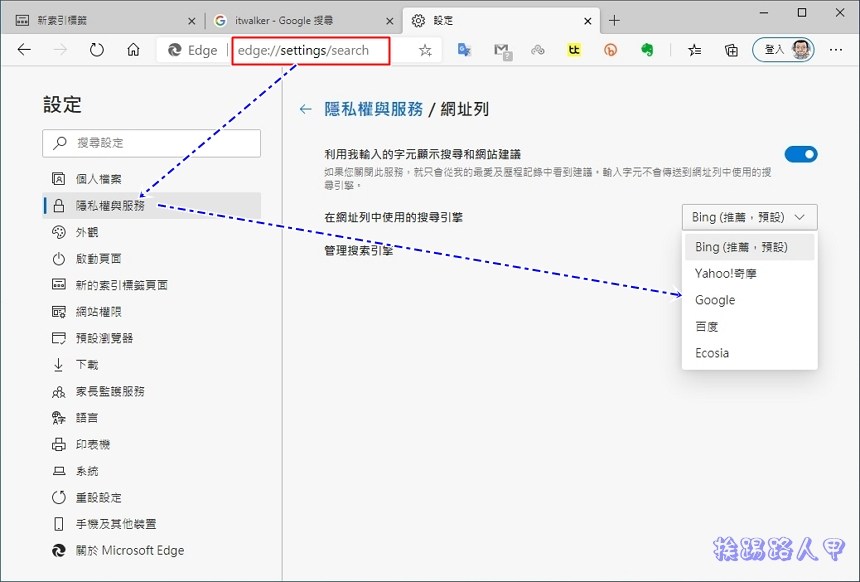Click the browser refresh button
The width and height of the screenshot is (860, 582).
click(x=97, y=50)
